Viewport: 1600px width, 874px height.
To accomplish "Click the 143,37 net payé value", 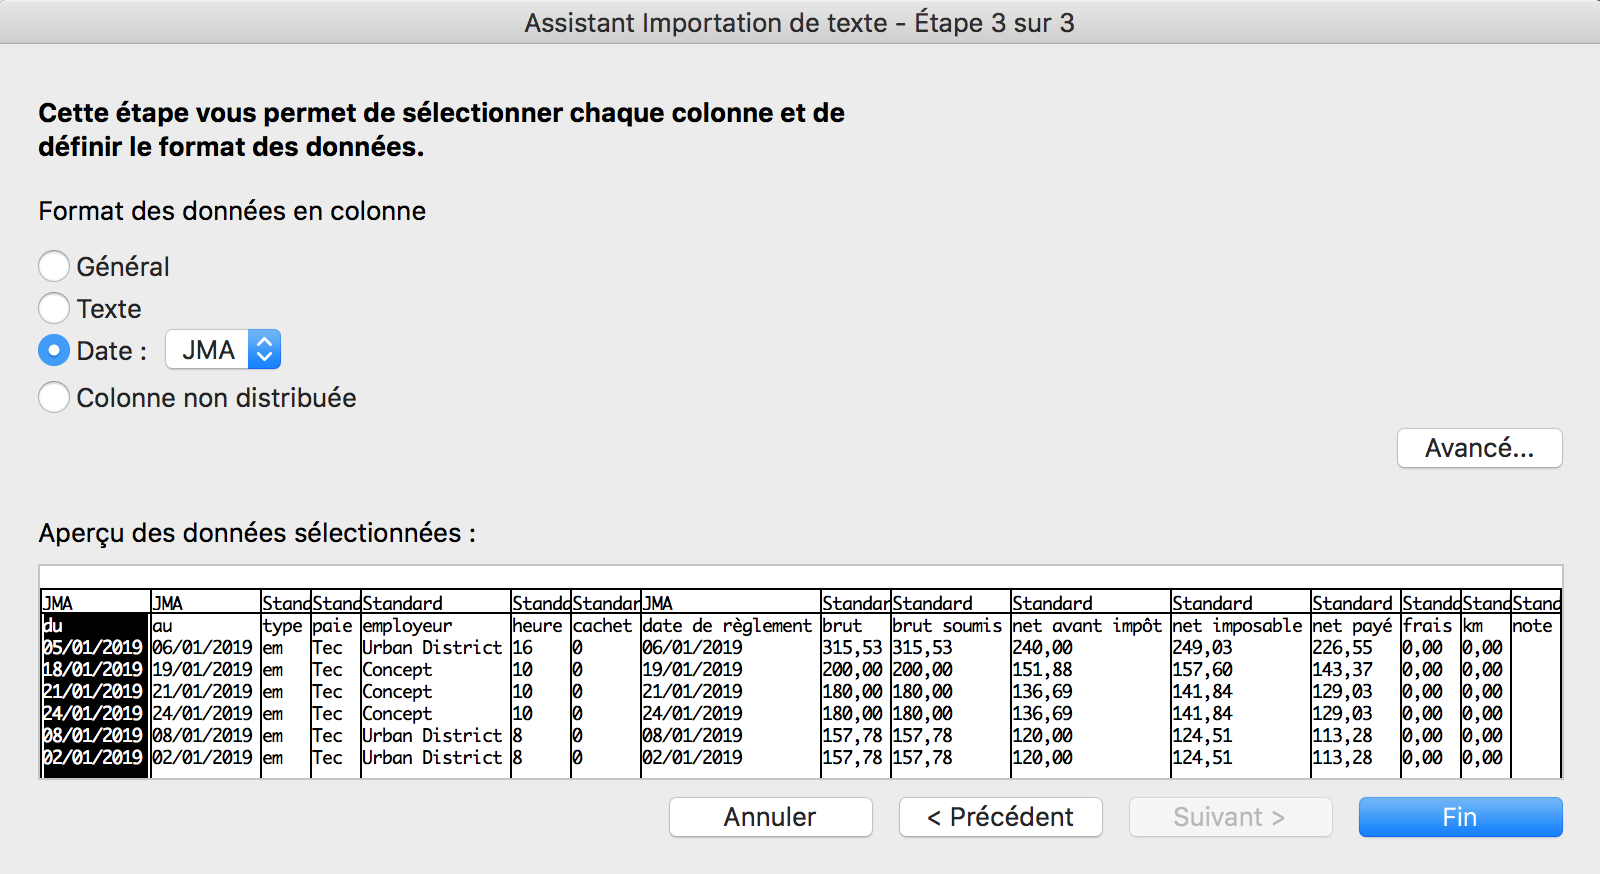I will (x=1342, y=669).
